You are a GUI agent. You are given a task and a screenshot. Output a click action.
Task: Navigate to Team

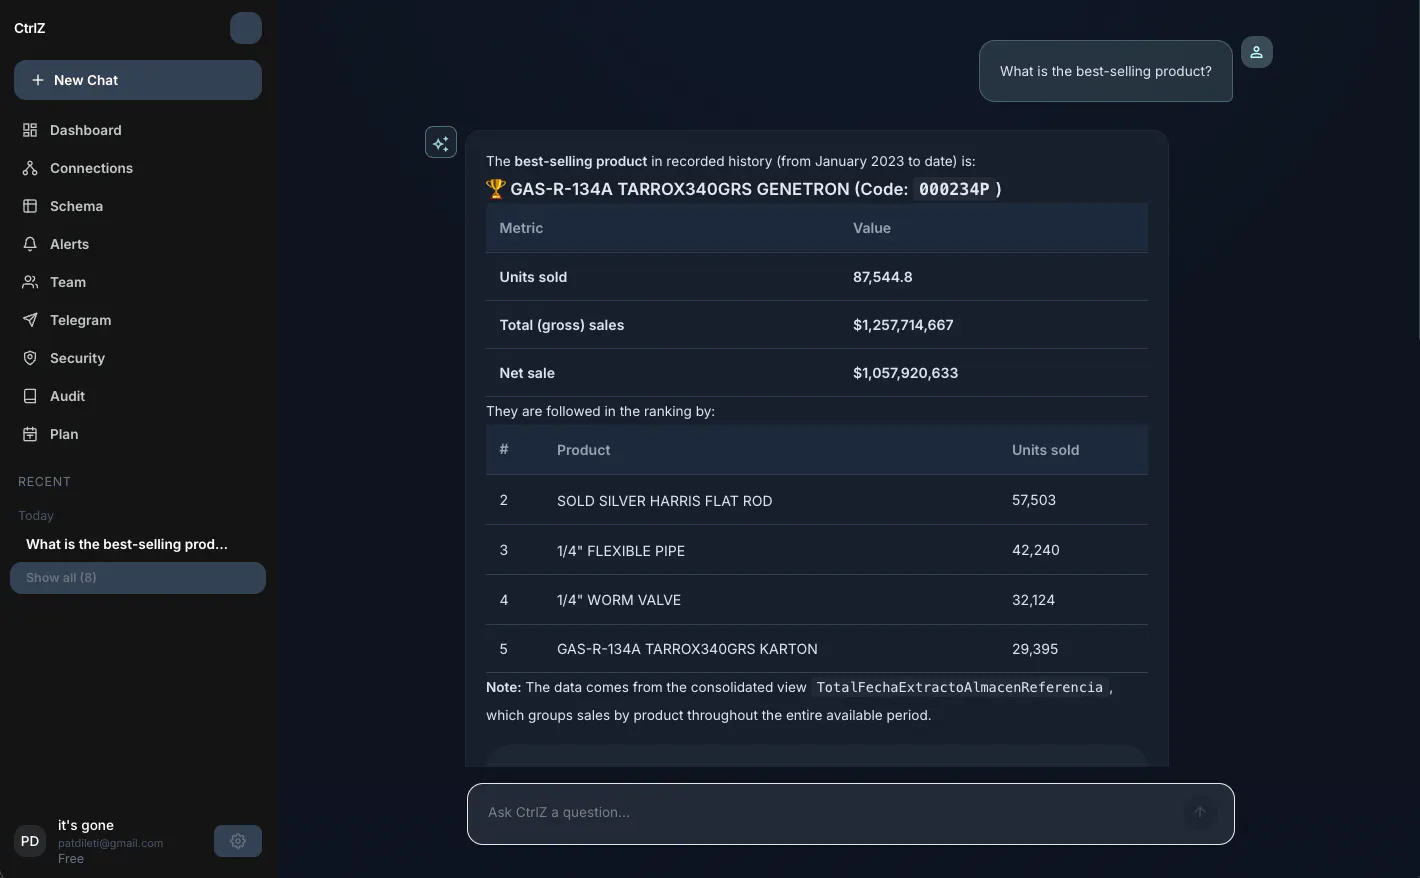pyautogui.click(x=138, y=282)
